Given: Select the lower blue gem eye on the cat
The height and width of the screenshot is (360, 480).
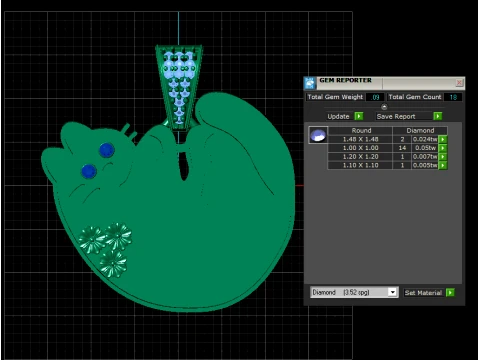Looking at the screenshot, I should coord(89,171).
